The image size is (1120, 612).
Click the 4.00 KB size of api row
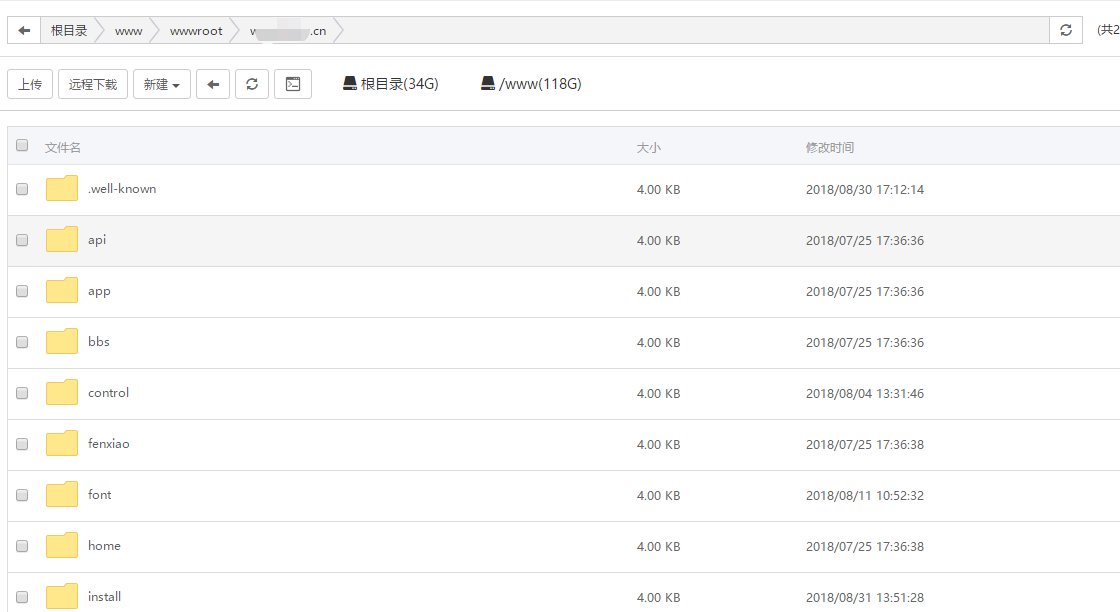659,241
